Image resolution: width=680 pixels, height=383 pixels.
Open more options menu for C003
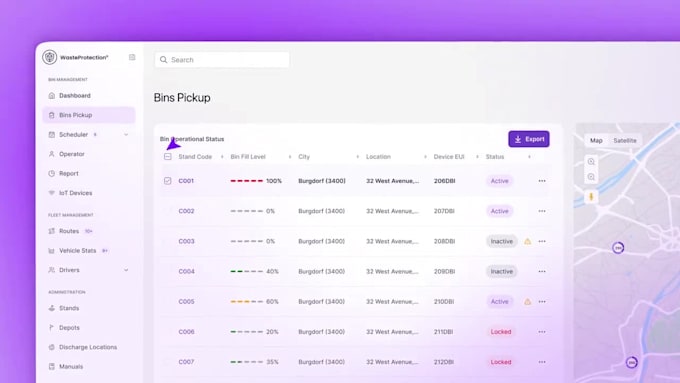click(x=542, y=241)
